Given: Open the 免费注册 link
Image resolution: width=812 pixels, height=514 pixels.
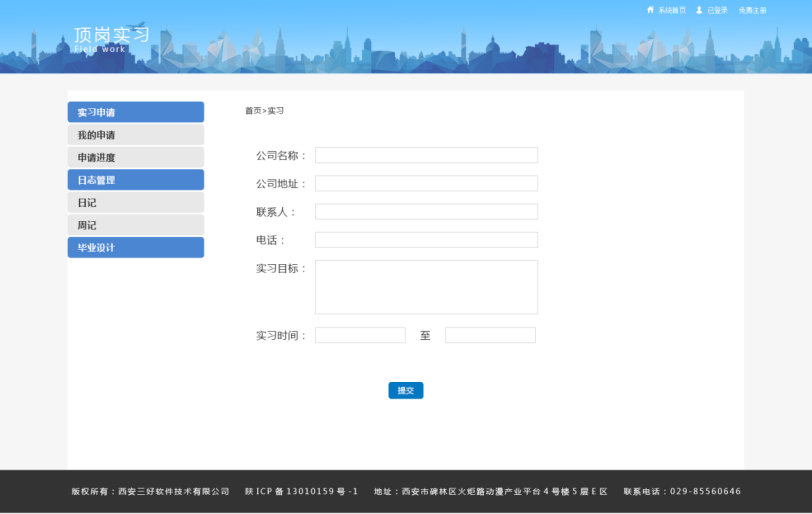Looking at the screenshot, I should (752, 10).
